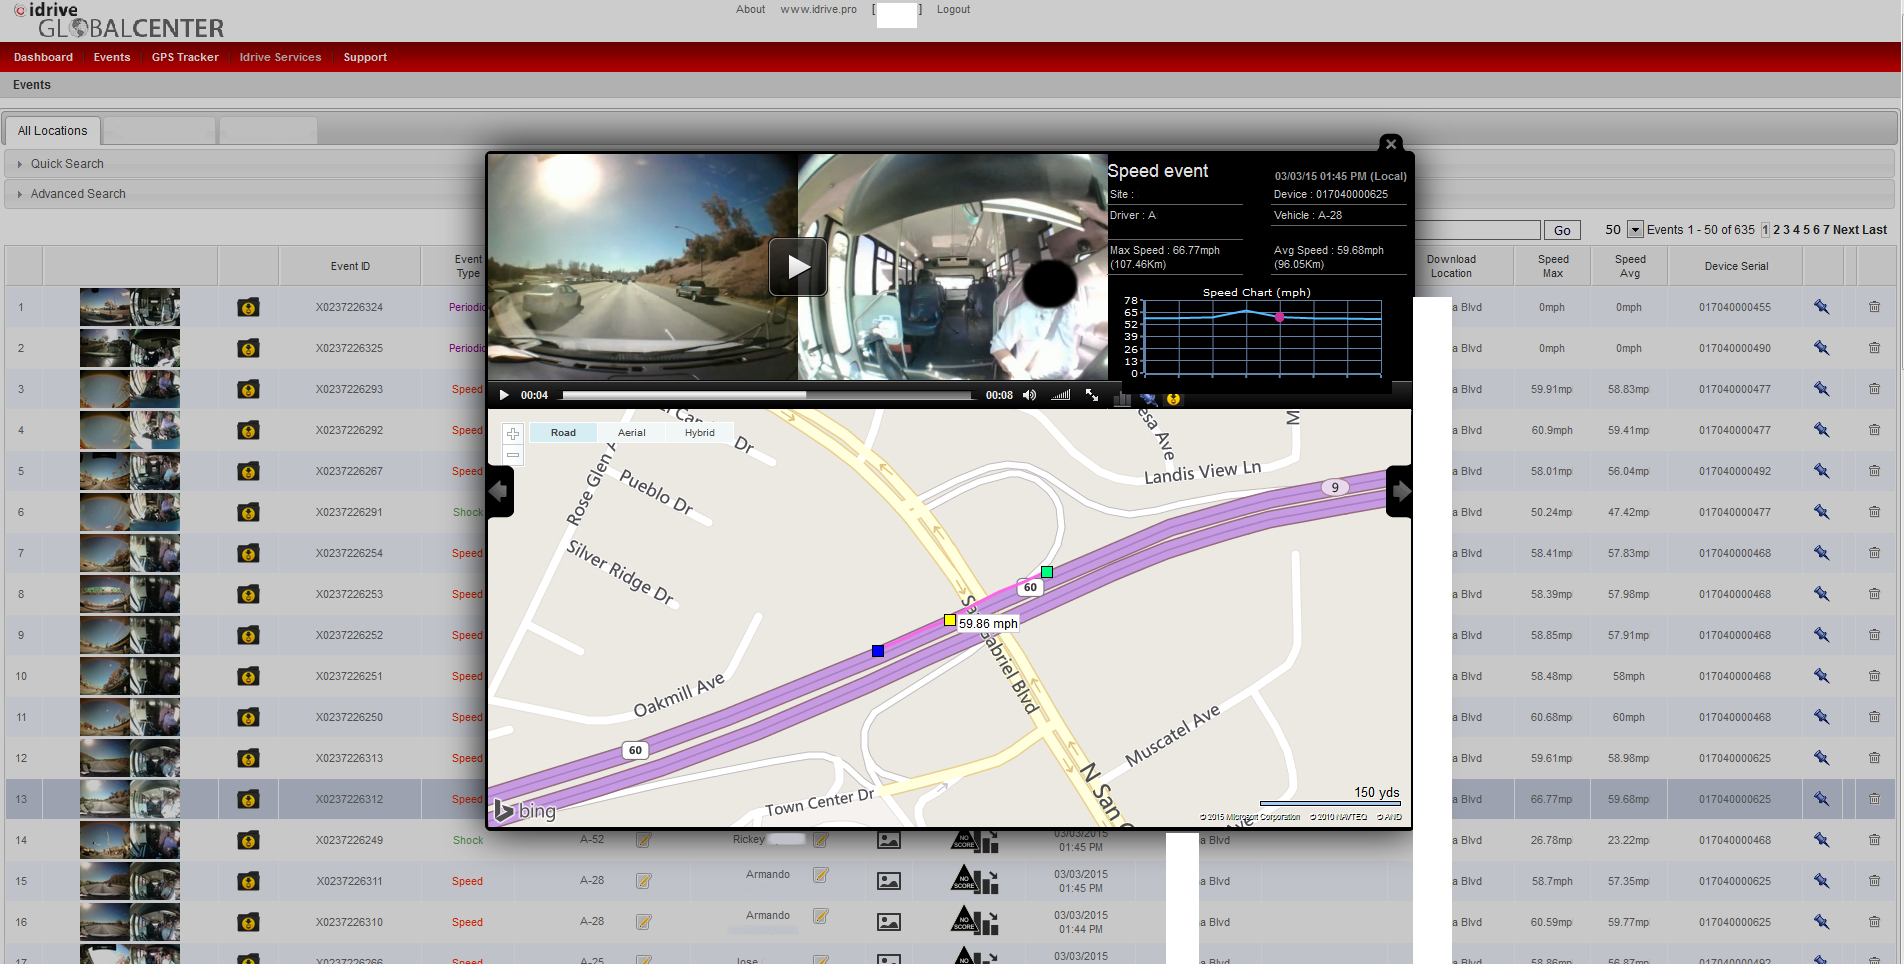1904x964 pixels.
Task: Open the events-per-page dropdown showing 50
Action: (x=1634, y=229)
